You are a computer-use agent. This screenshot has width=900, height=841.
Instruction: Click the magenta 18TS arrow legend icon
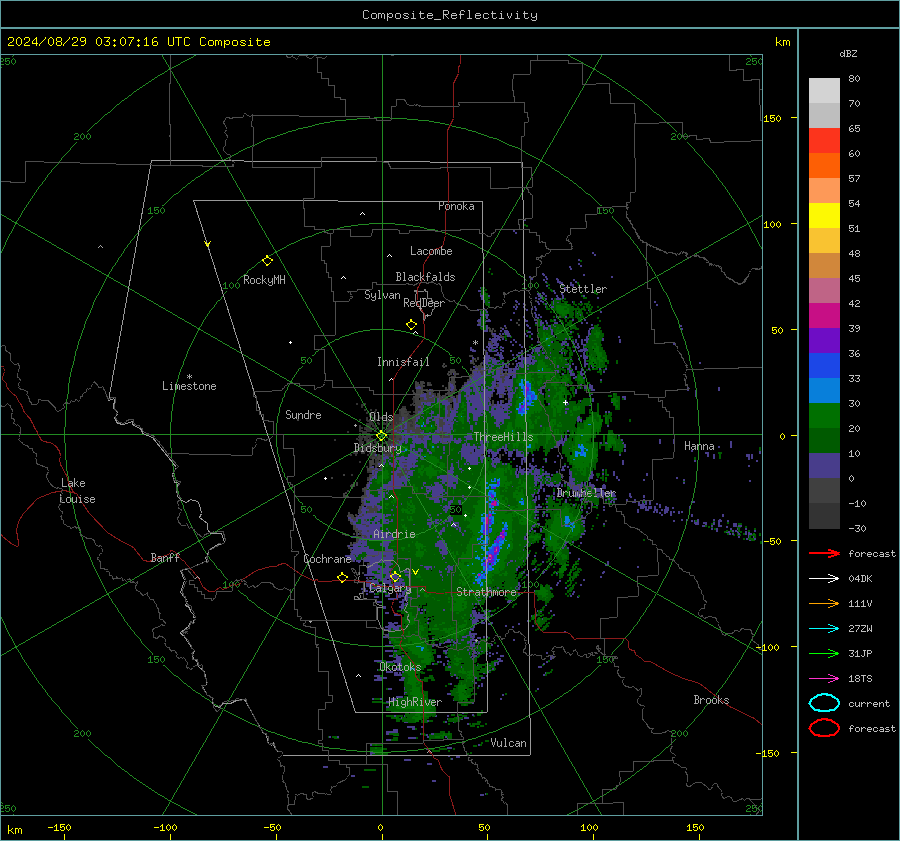click(824, 679)
